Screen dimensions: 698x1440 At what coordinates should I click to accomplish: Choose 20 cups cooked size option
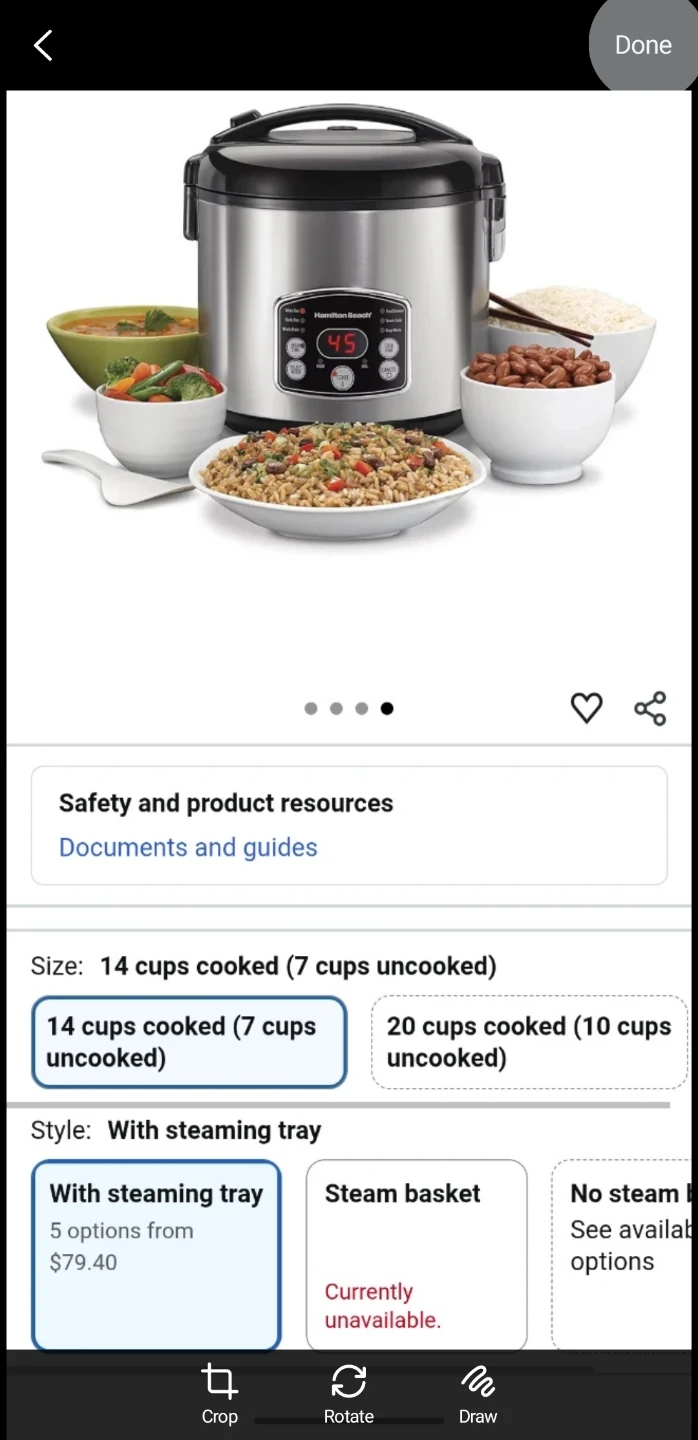pos(529,1042)
